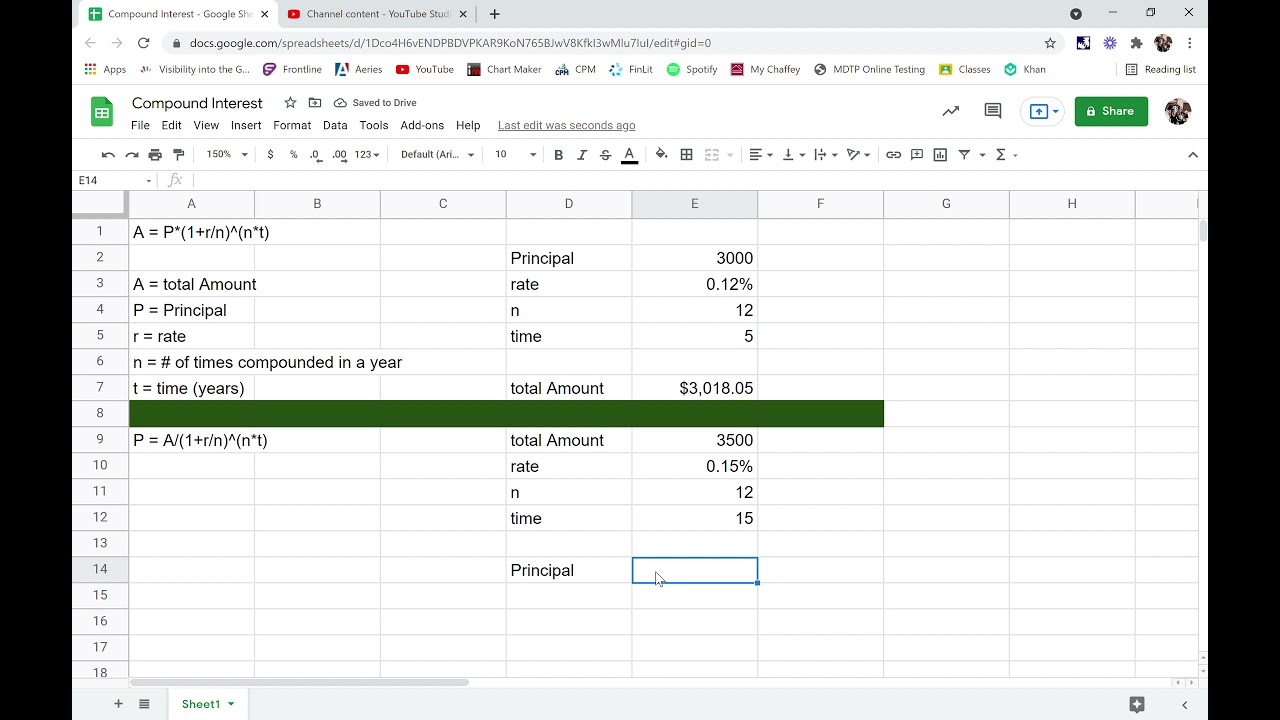
Task: Show the all sheets list
Action: click(x=144, y=704)
